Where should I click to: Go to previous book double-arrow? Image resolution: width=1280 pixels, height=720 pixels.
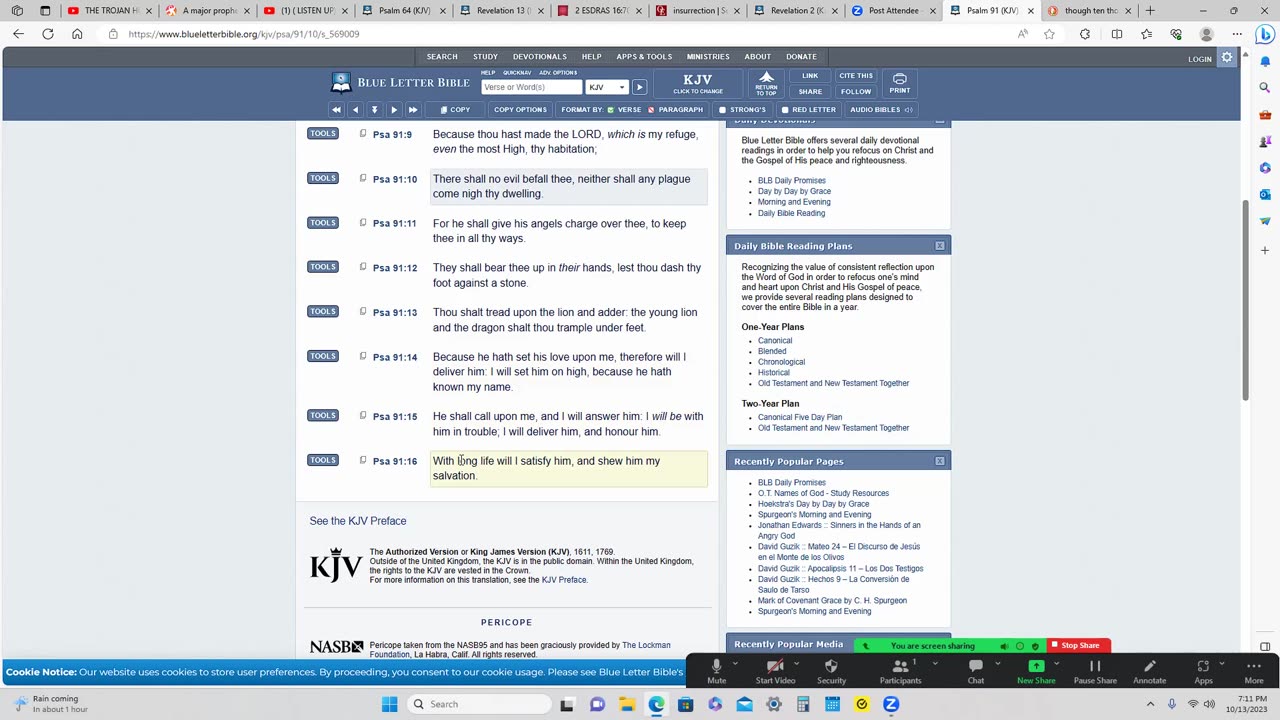coord(336,110)
